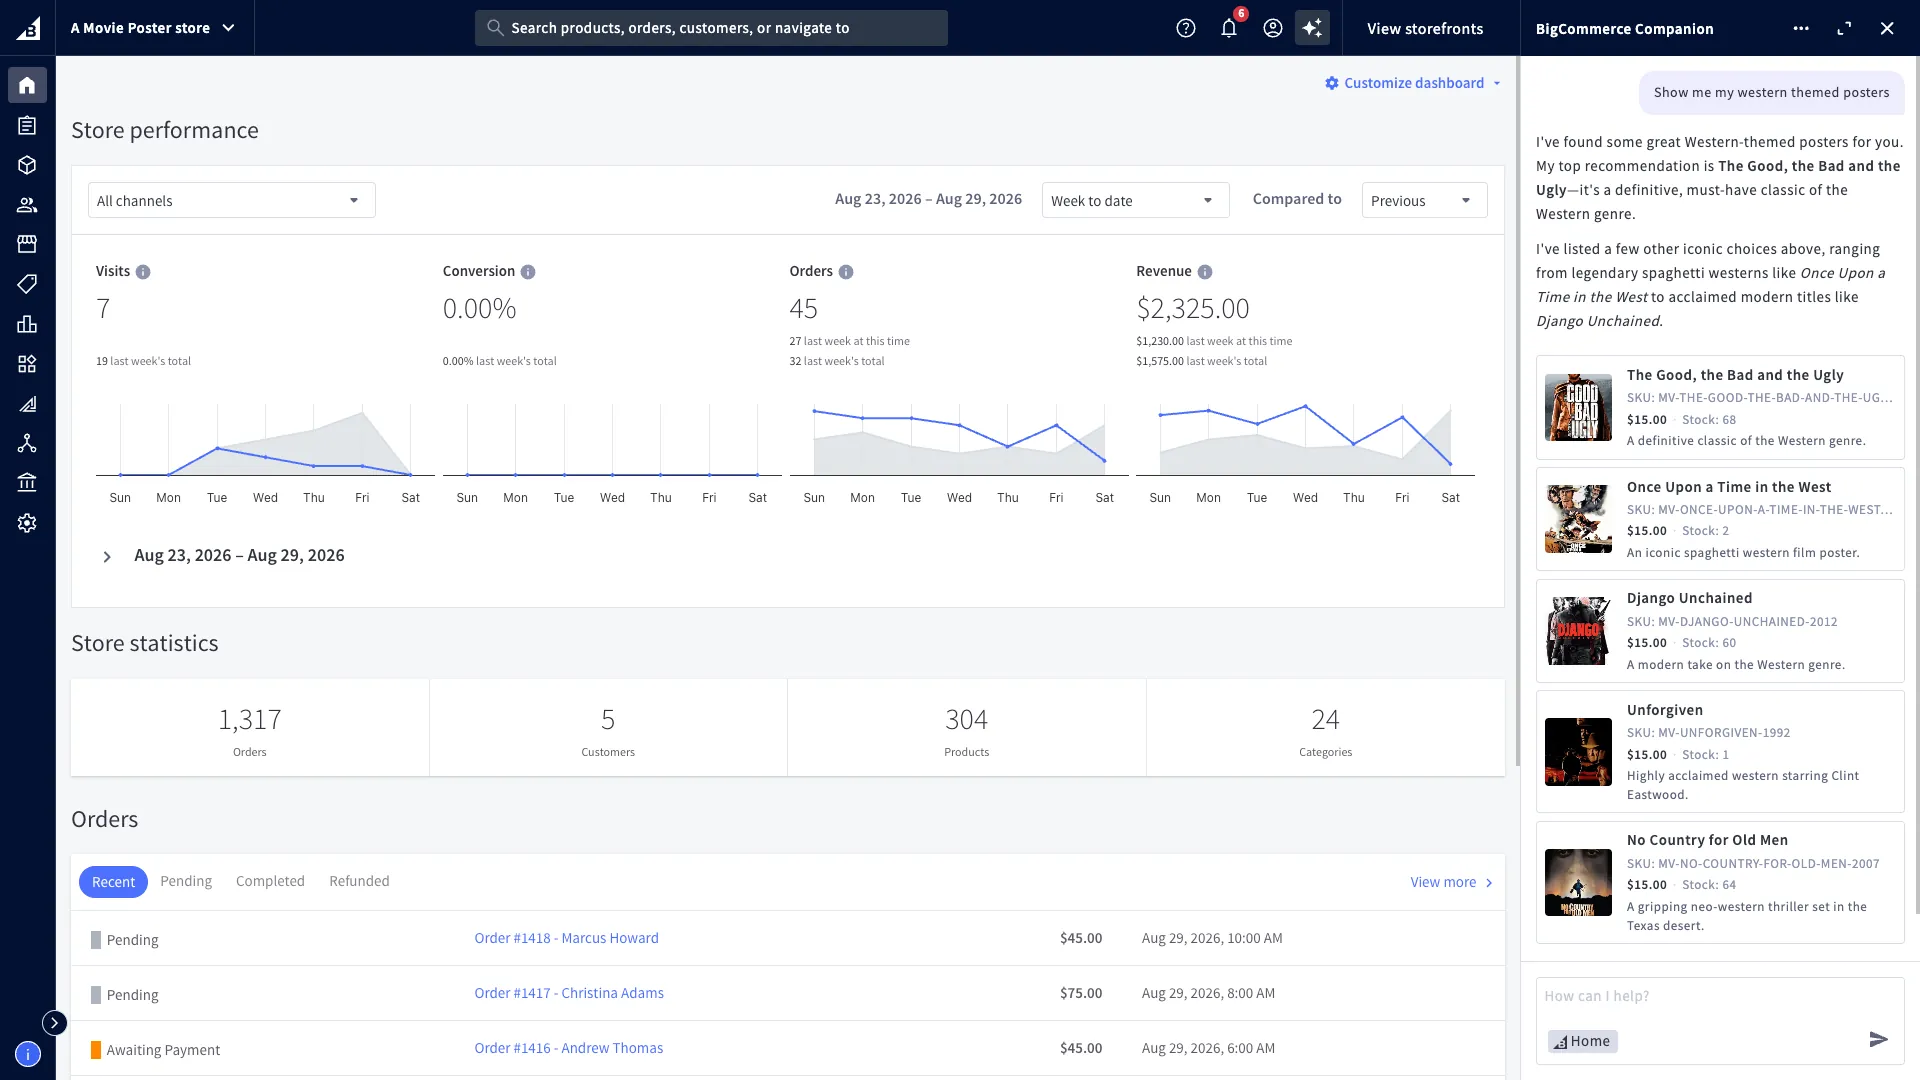Screen dimensions: 1920x1080
Task: Open the Week to date dropdown
Action: point(1135,200)
